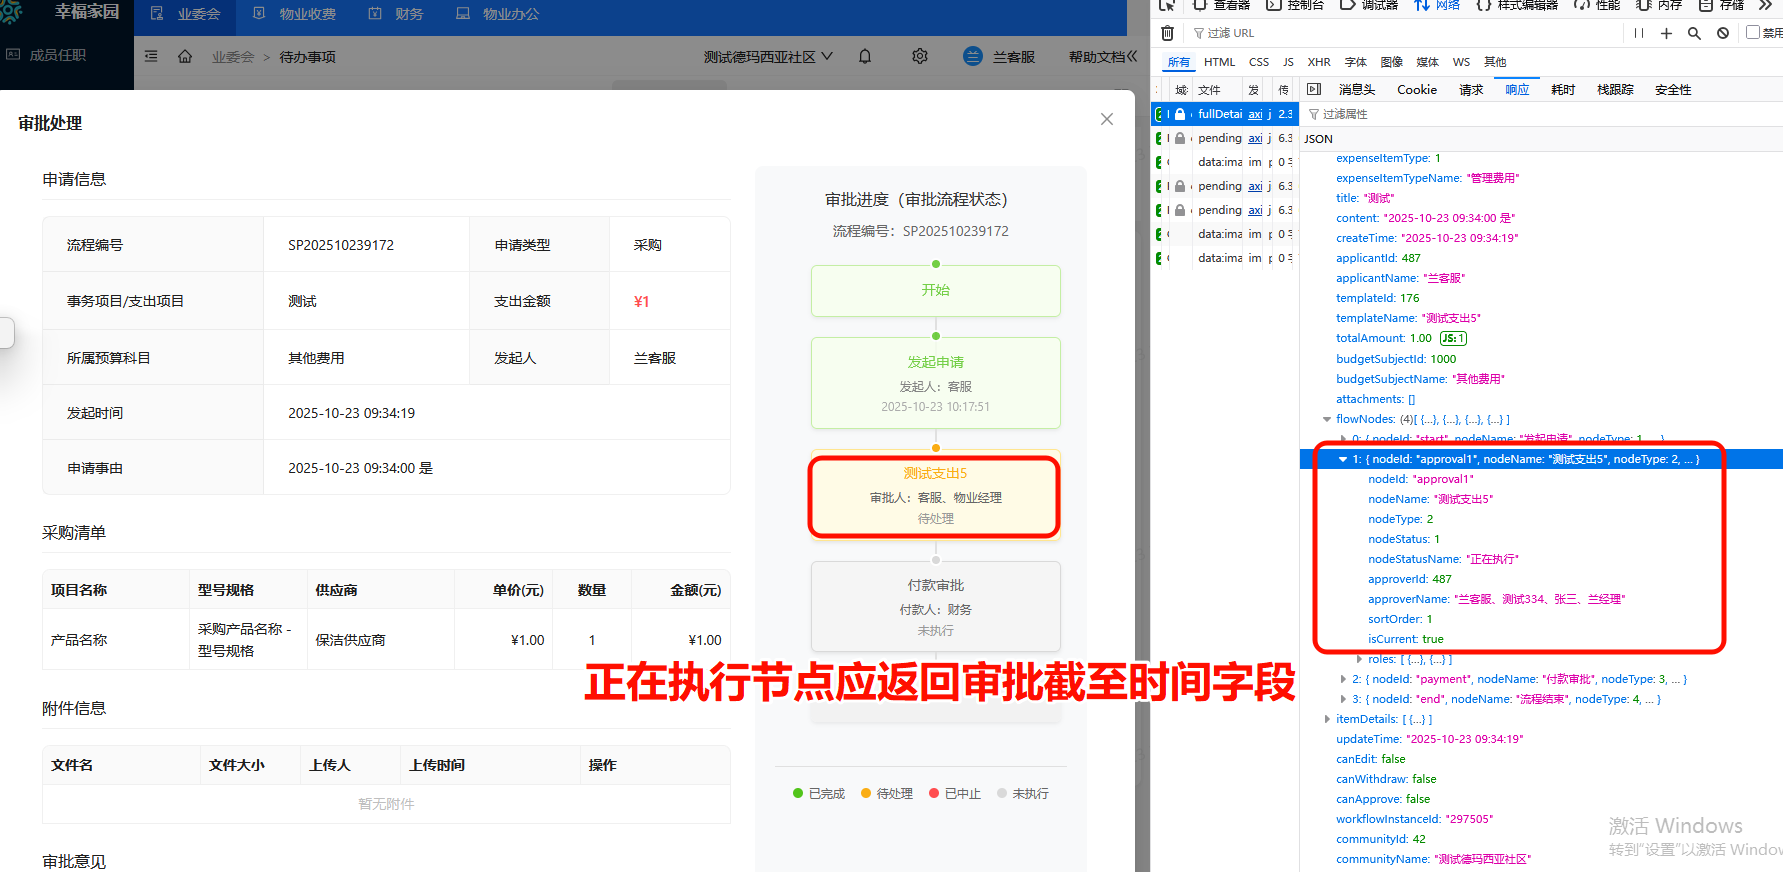Image resolution: width=1783 pixels, height=872 pixels.
Task: Open the network search magnifier
Action: click(x=1694, y=33)
